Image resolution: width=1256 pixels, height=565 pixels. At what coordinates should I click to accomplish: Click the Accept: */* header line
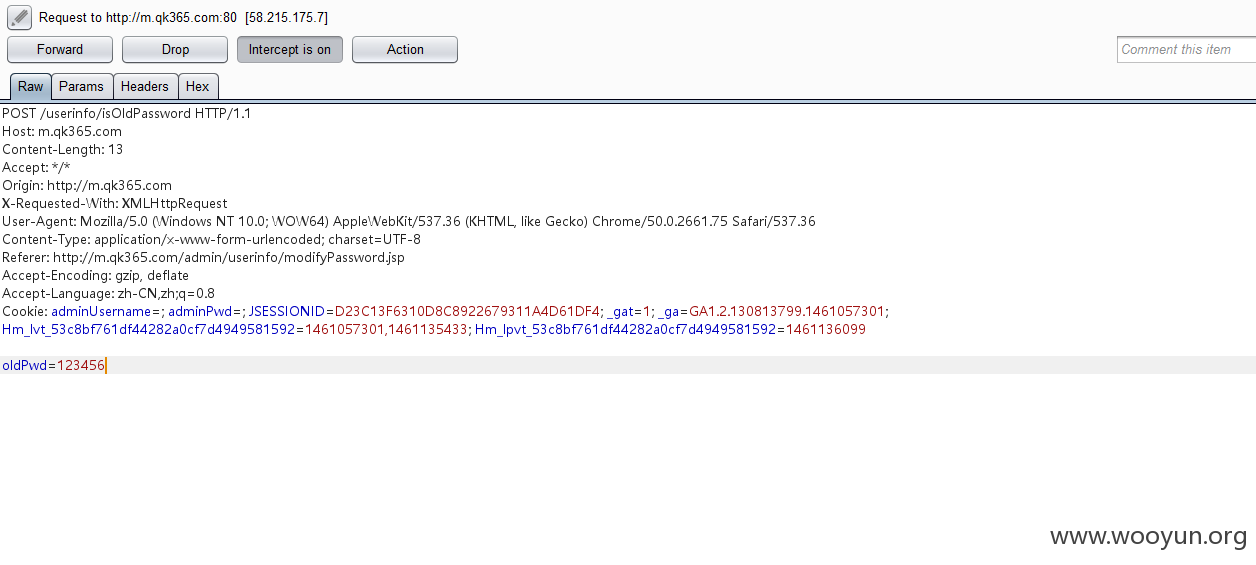36,167
